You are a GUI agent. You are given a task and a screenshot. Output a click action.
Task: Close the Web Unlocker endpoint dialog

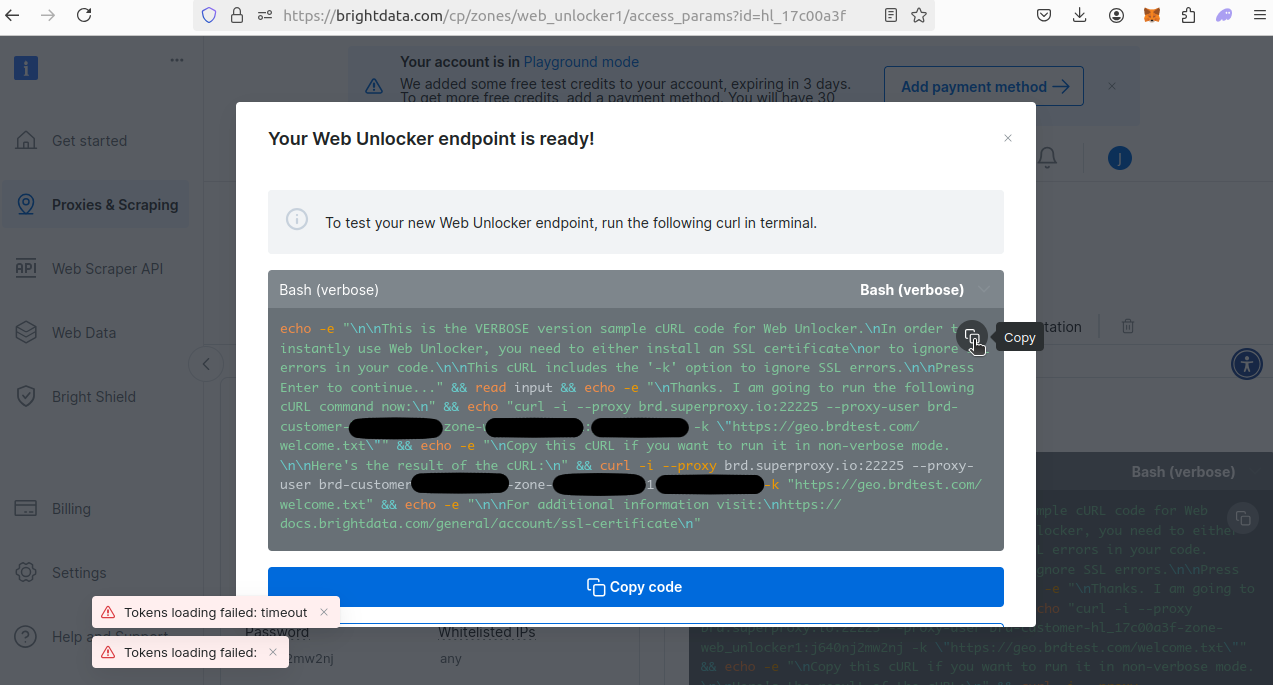click(1008, 138)
